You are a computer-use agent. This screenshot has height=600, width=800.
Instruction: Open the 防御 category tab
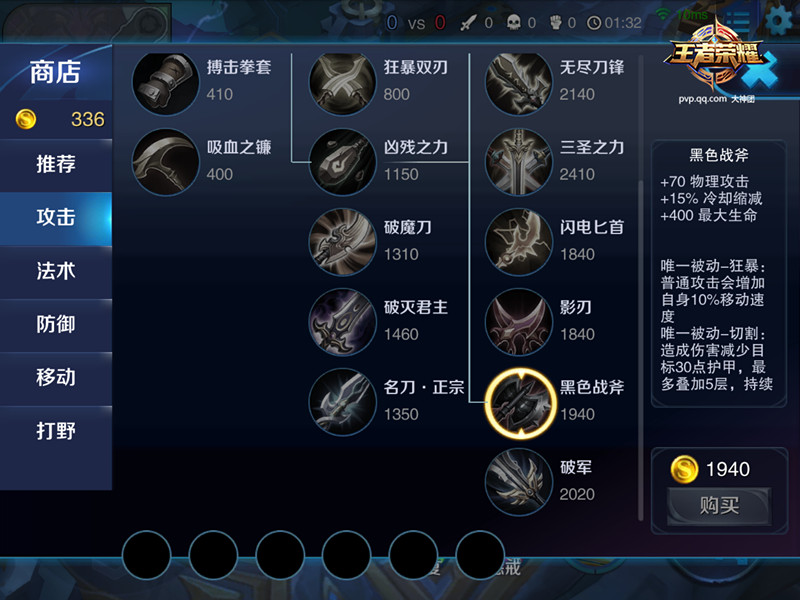click(x=56, y=324)
